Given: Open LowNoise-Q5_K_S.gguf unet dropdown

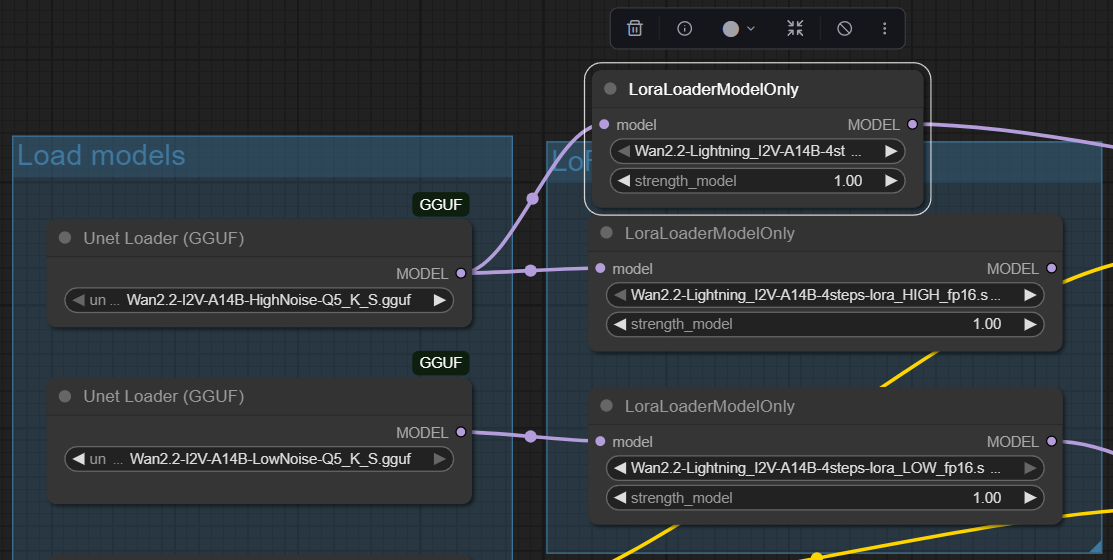Looking at the screenshot, I should coord(259,459).
